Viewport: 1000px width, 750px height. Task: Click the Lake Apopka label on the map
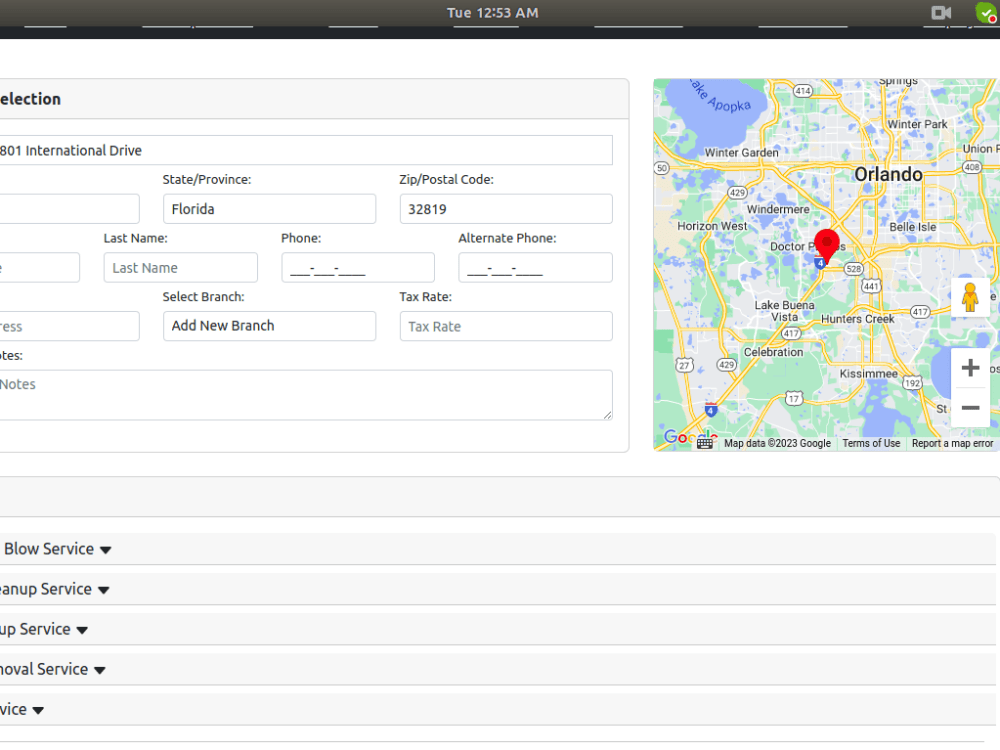coord(721,98)
